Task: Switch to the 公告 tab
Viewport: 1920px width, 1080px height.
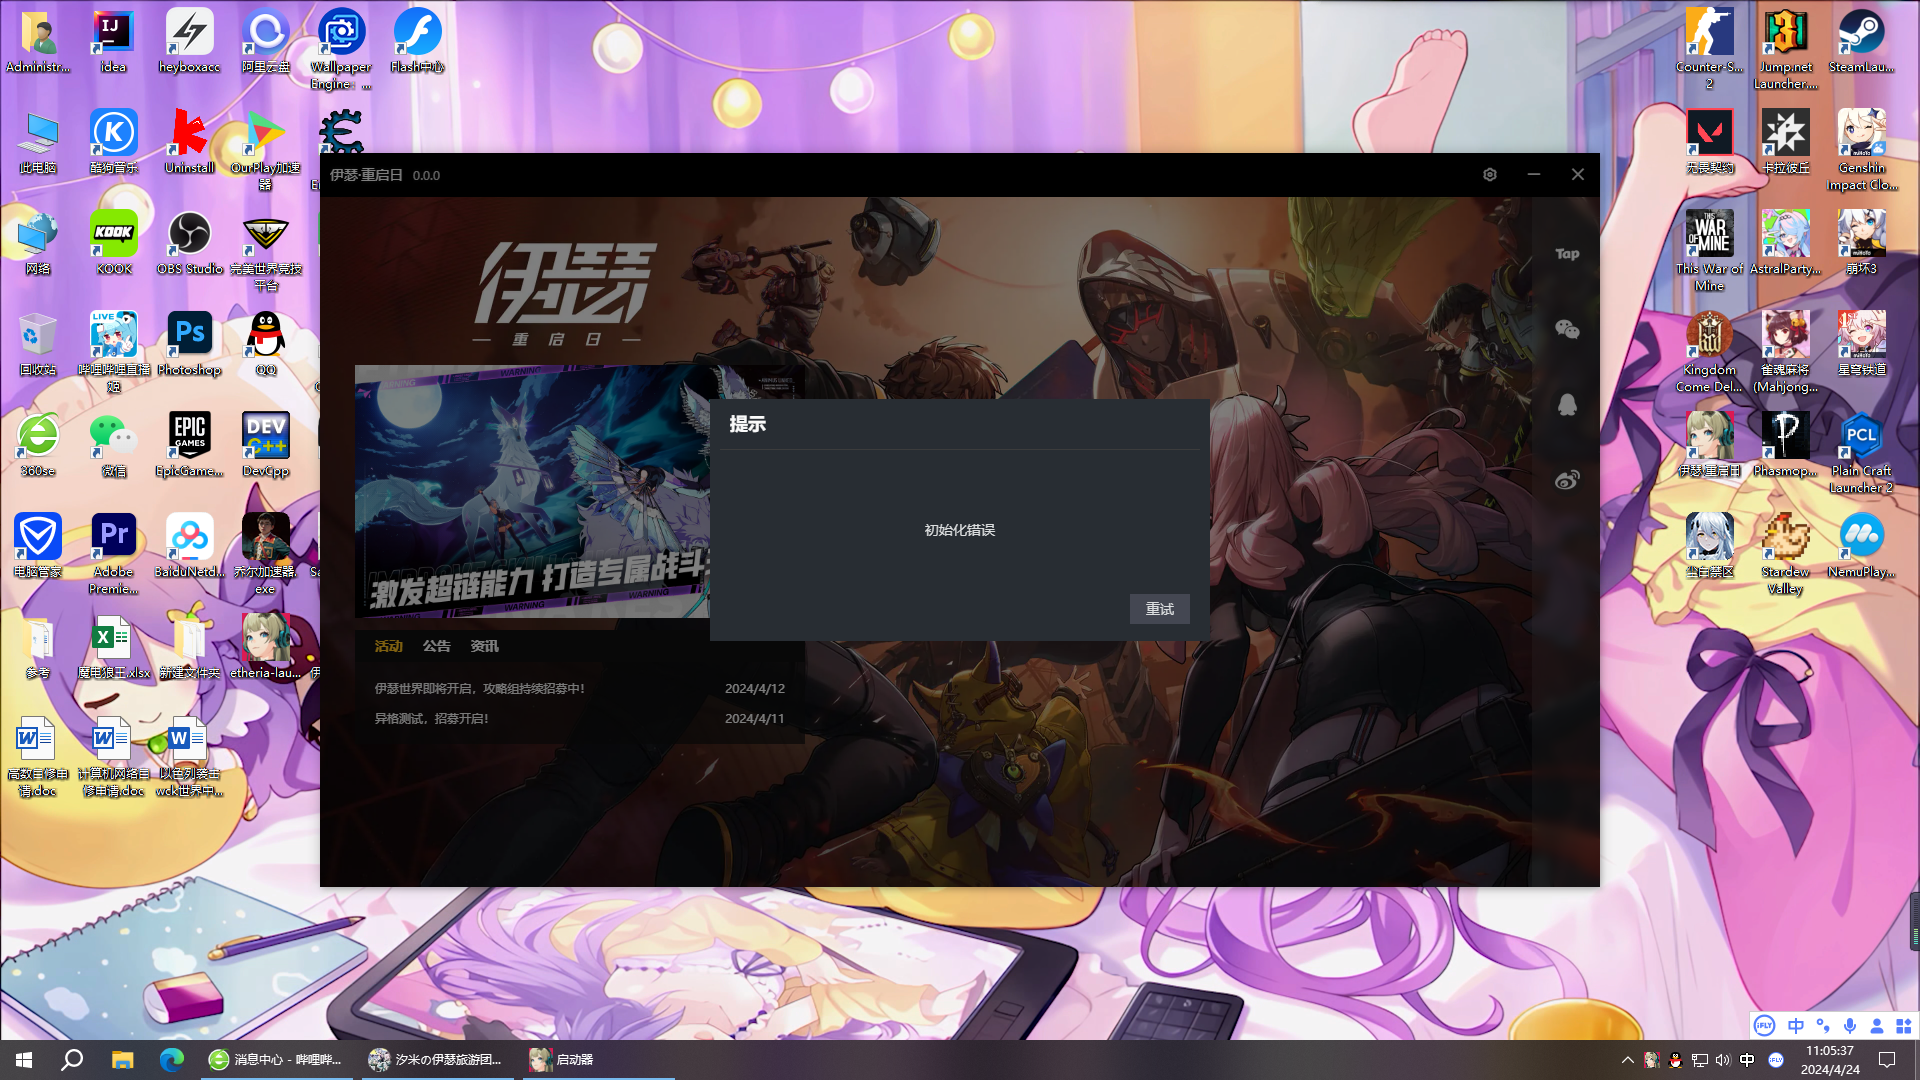Action: point(436,646)
